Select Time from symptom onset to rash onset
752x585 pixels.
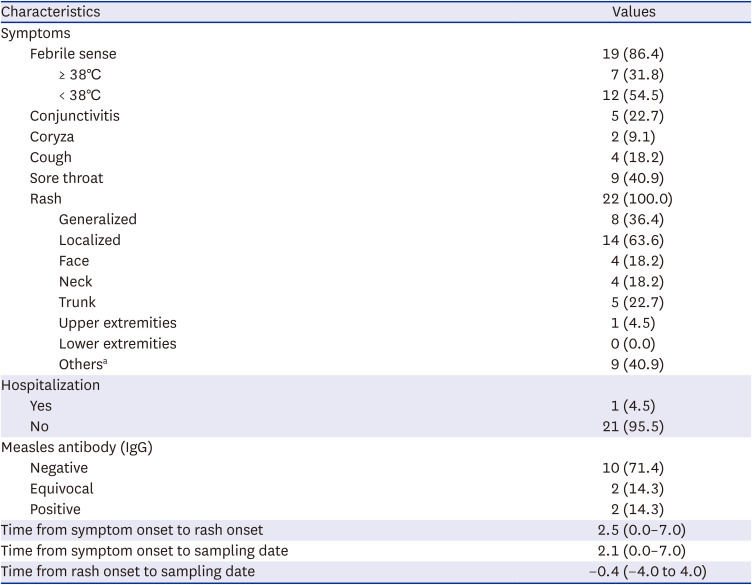(x=132, y=530)
